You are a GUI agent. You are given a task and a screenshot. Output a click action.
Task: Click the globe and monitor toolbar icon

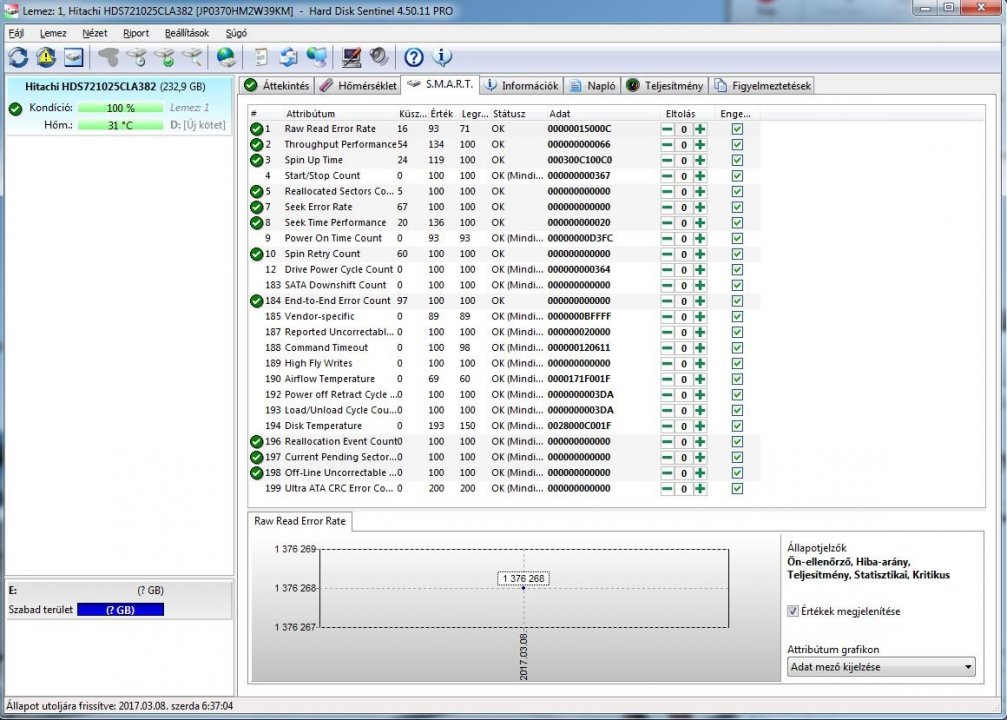click(316, 58)
